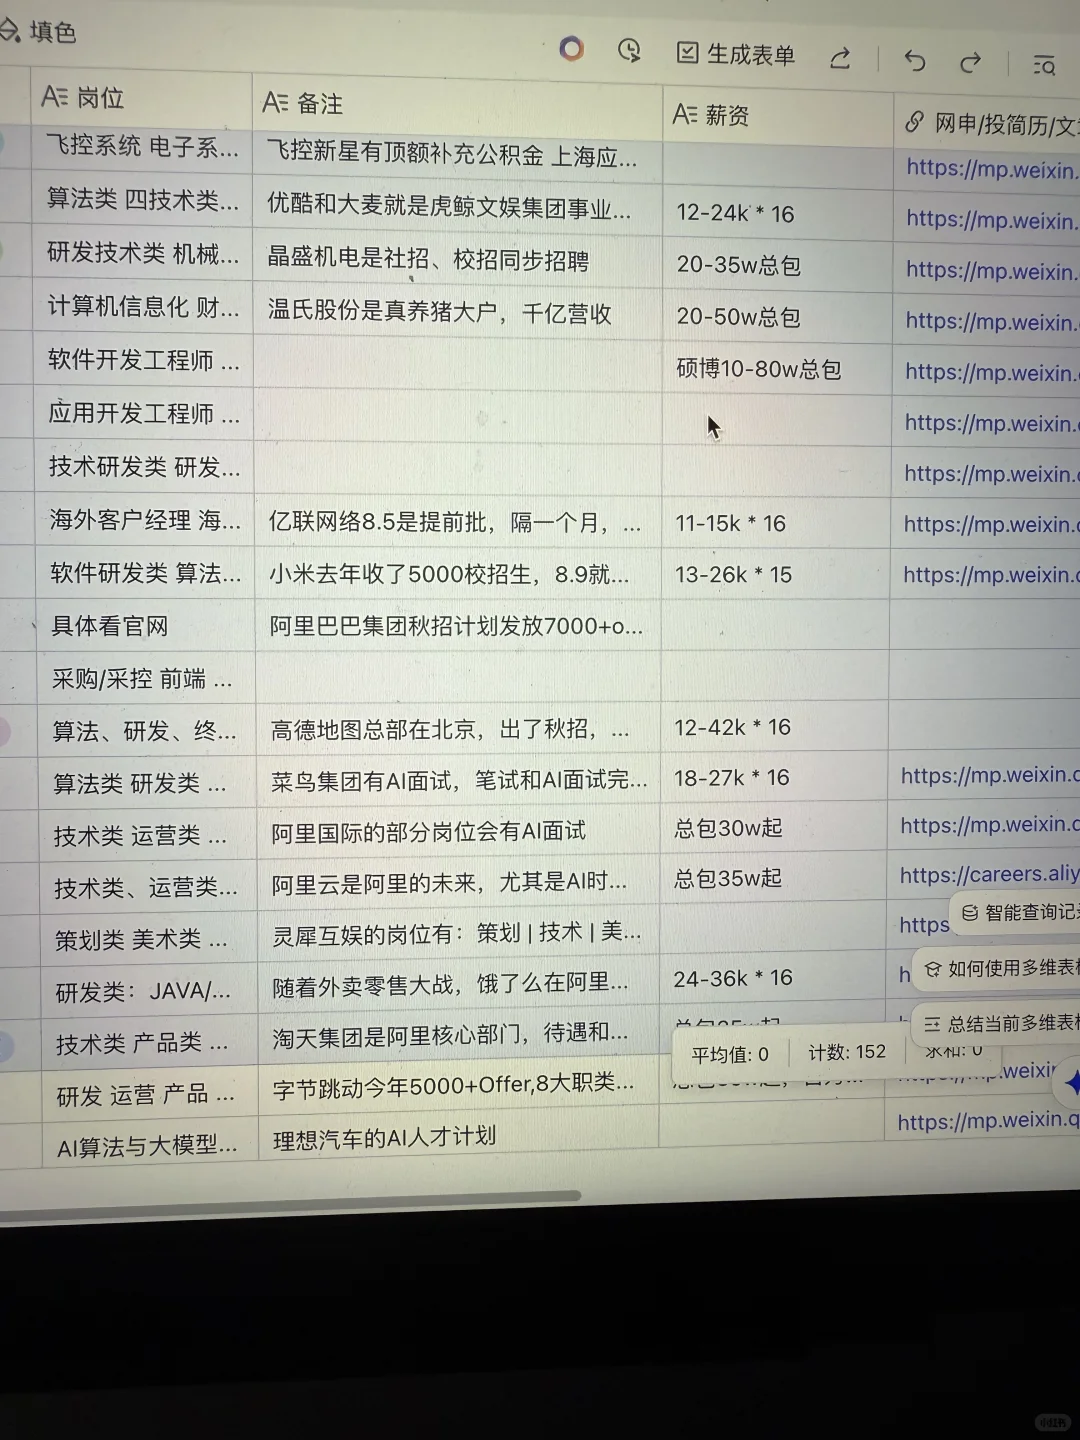
Task: Select the 12-42k * 16 salary cell
Action: point(775,726)
